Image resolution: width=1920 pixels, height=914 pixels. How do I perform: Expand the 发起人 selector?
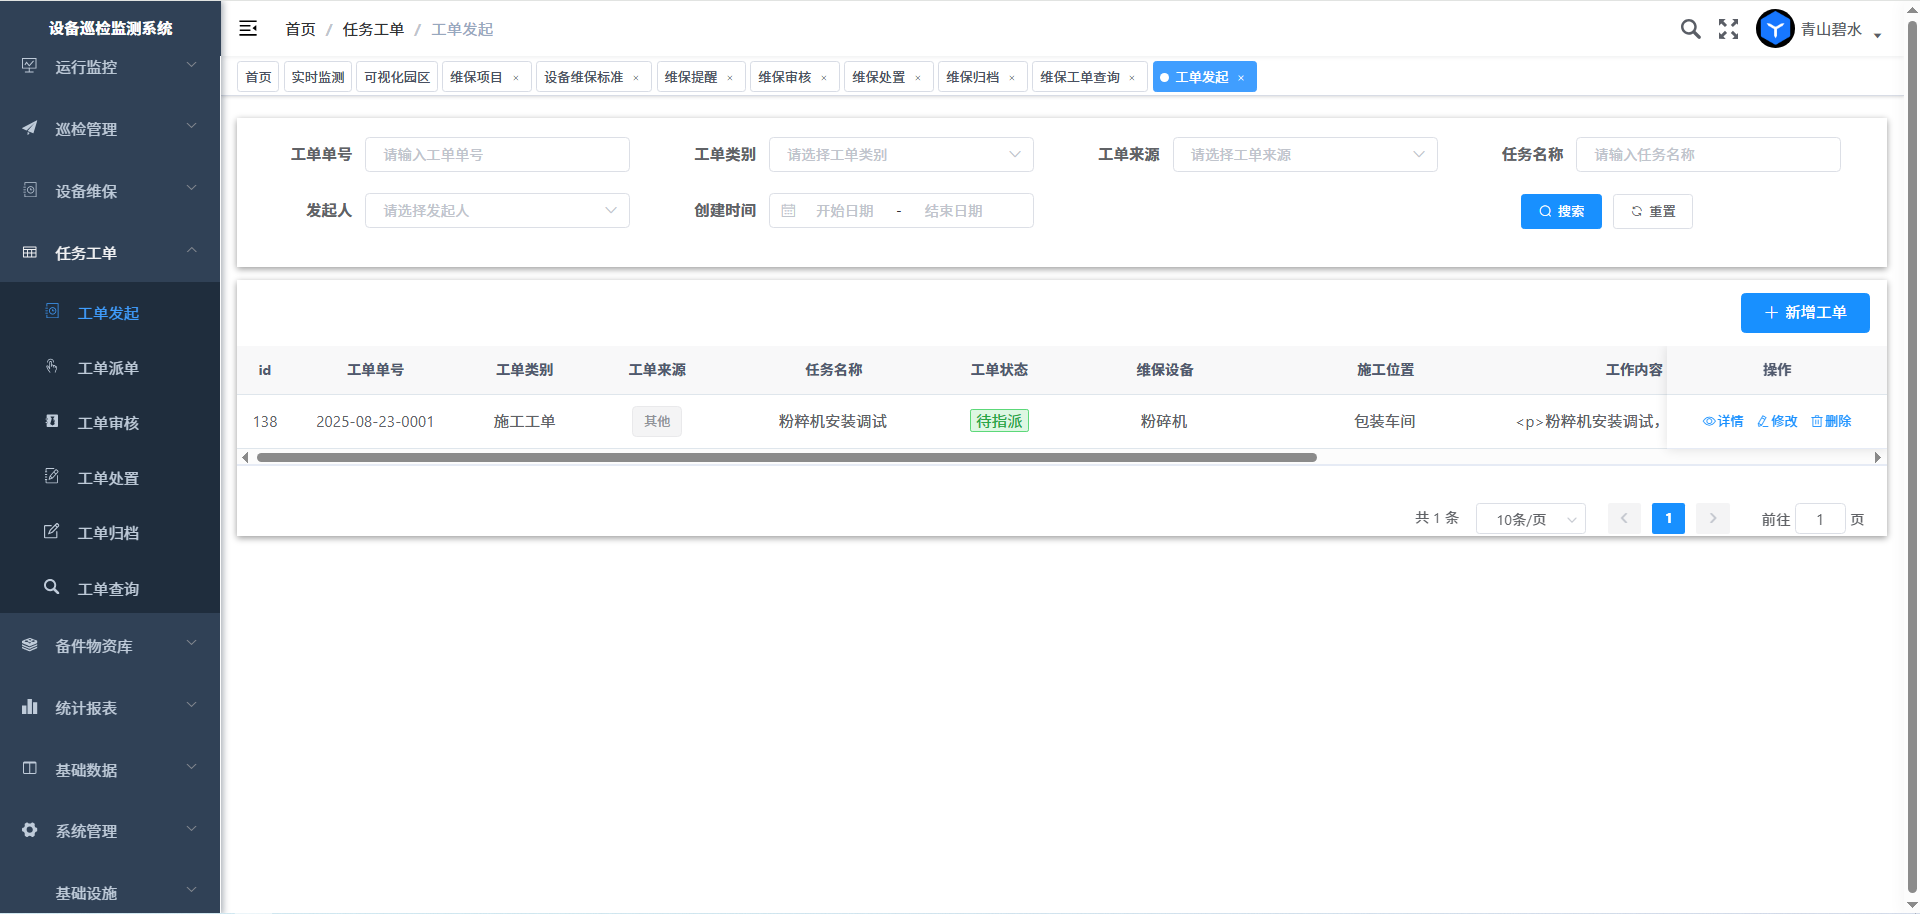497,211
